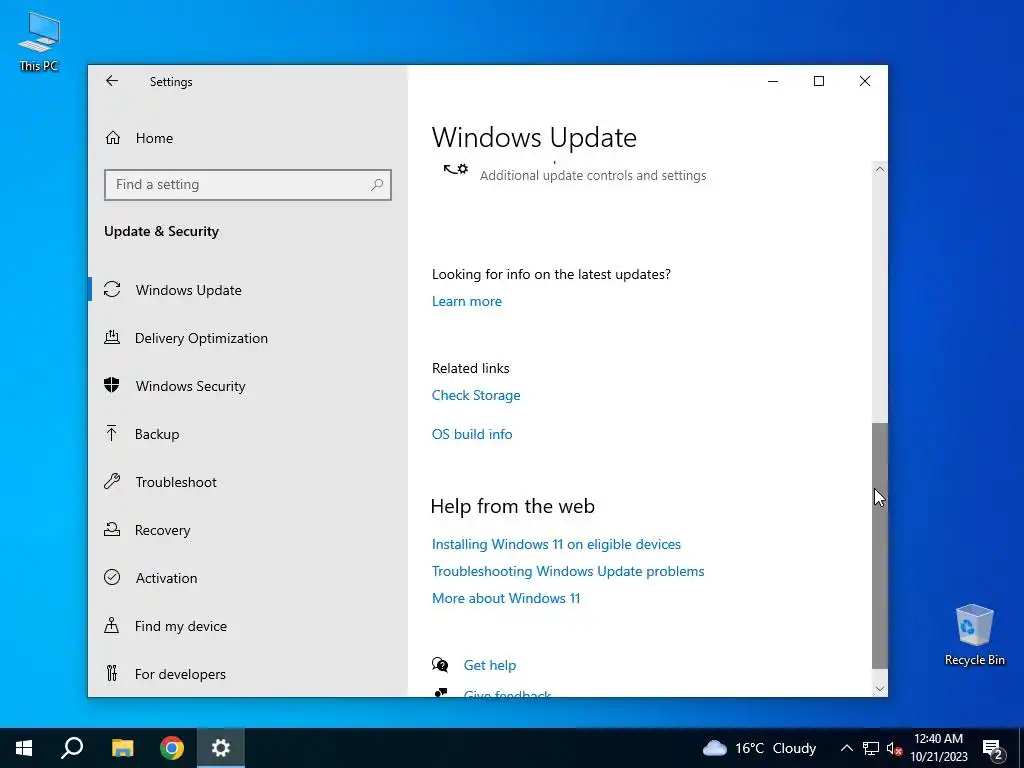Close the Settings window
Screen dimensions: 1024x768
click(x=865, y=81)
